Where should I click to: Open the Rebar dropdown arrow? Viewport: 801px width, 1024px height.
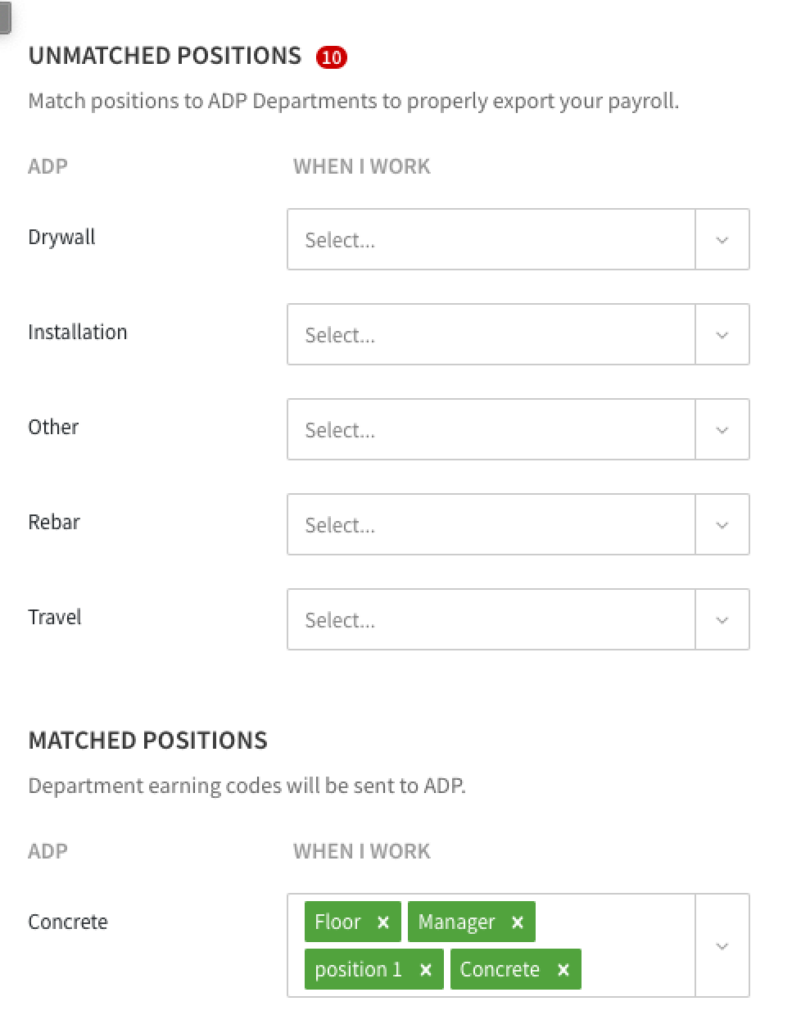click(x=722, y=525)
